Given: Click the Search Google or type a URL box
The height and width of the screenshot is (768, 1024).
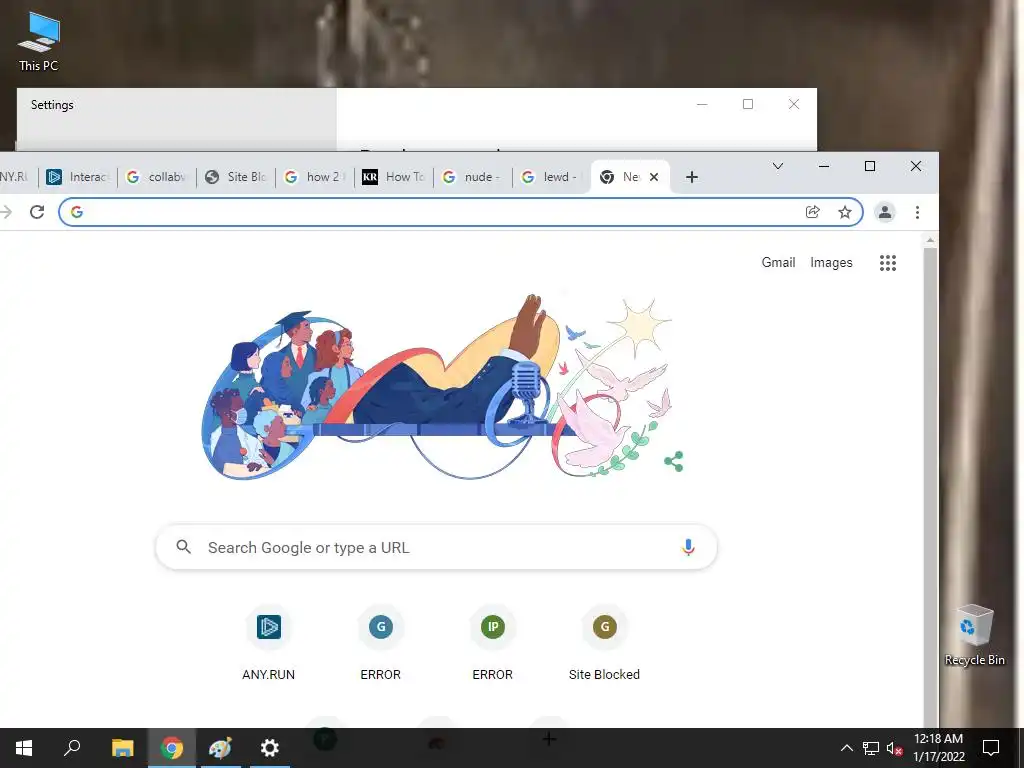Looking at the screenshot, I should click(x=436, y=547).
